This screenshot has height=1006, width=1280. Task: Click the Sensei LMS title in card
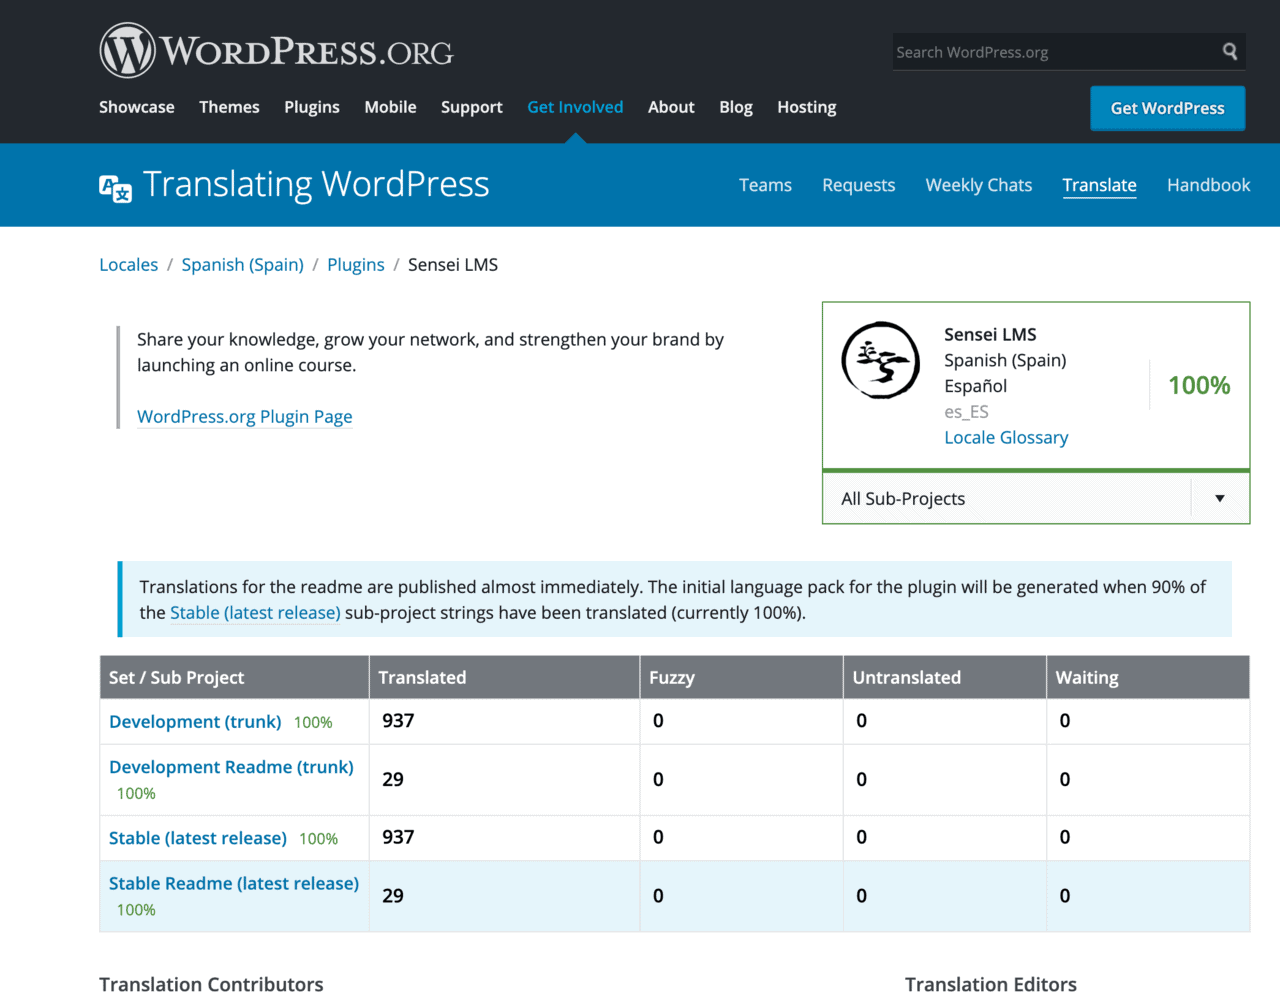coord(990,335)
